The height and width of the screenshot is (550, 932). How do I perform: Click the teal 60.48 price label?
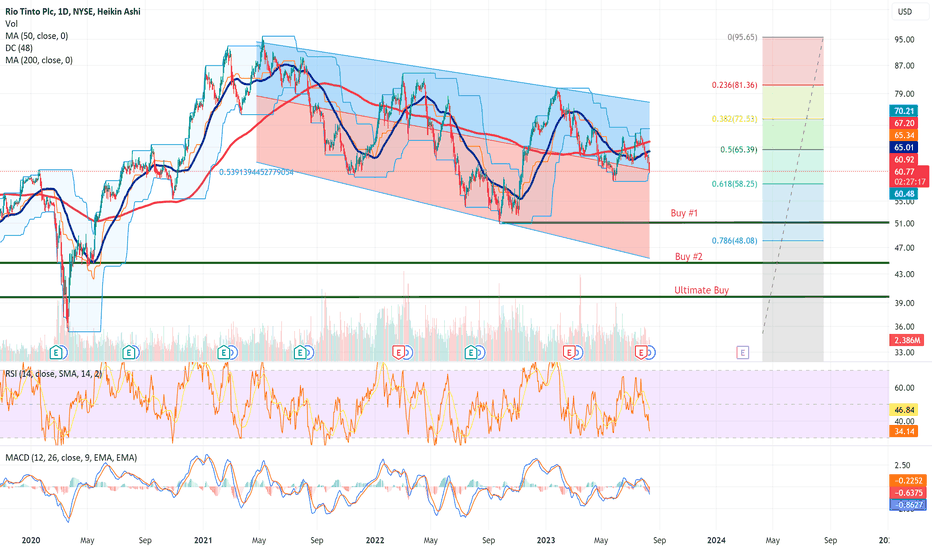click(903, 194)
